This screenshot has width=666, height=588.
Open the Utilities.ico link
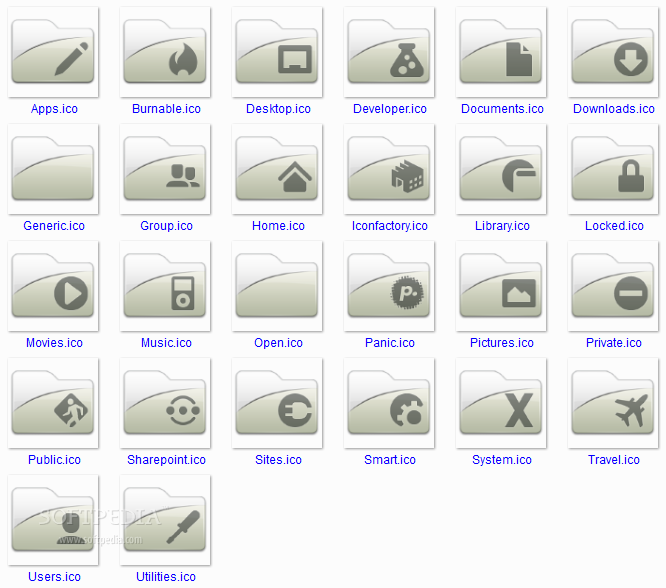[x=166, y=577]
